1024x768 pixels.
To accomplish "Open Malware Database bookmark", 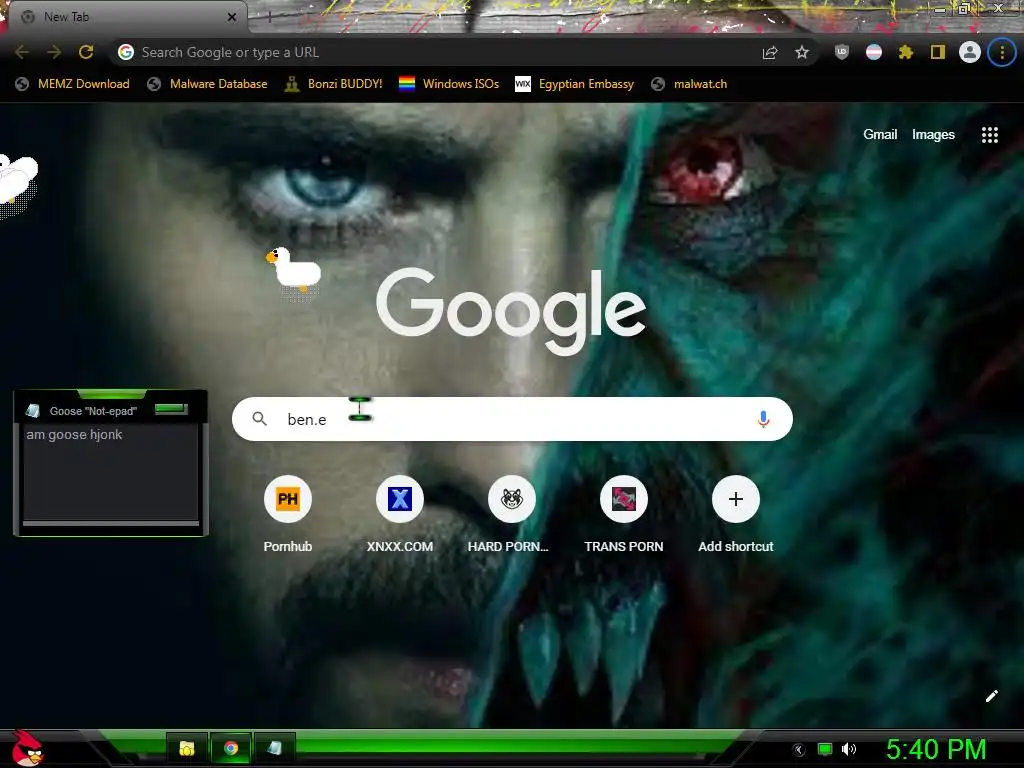I will pos(207,84).
